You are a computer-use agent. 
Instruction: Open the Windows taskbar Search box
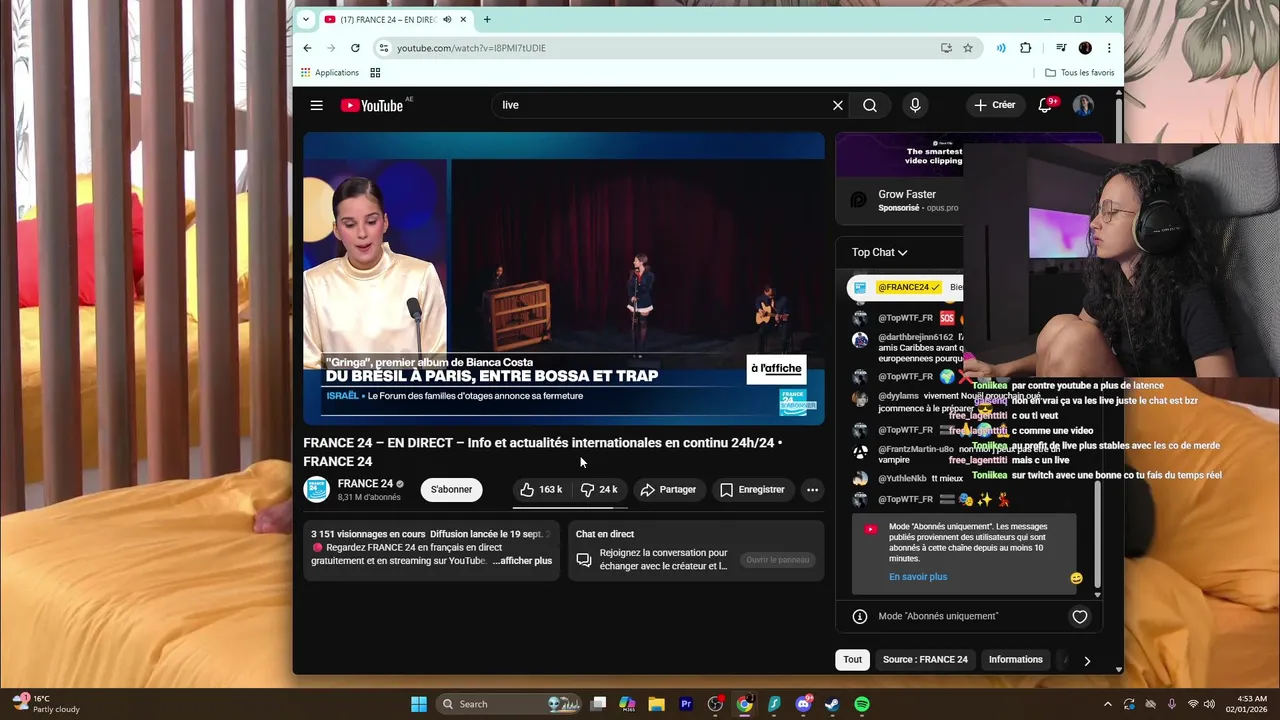[509, 704]
